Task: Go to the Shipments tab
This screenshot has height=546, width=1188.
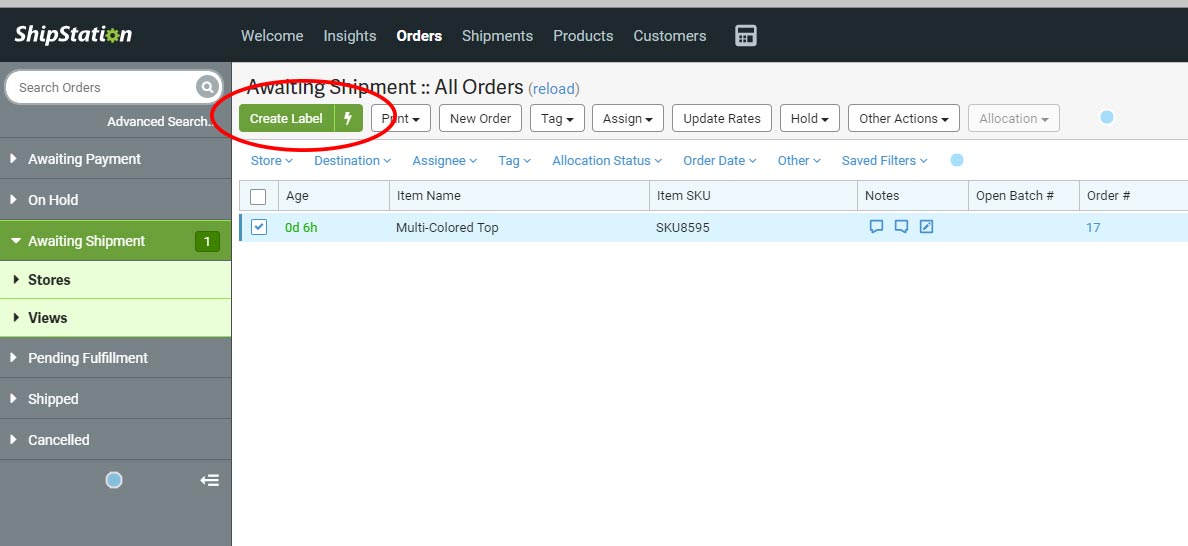Action: (497, 36)
